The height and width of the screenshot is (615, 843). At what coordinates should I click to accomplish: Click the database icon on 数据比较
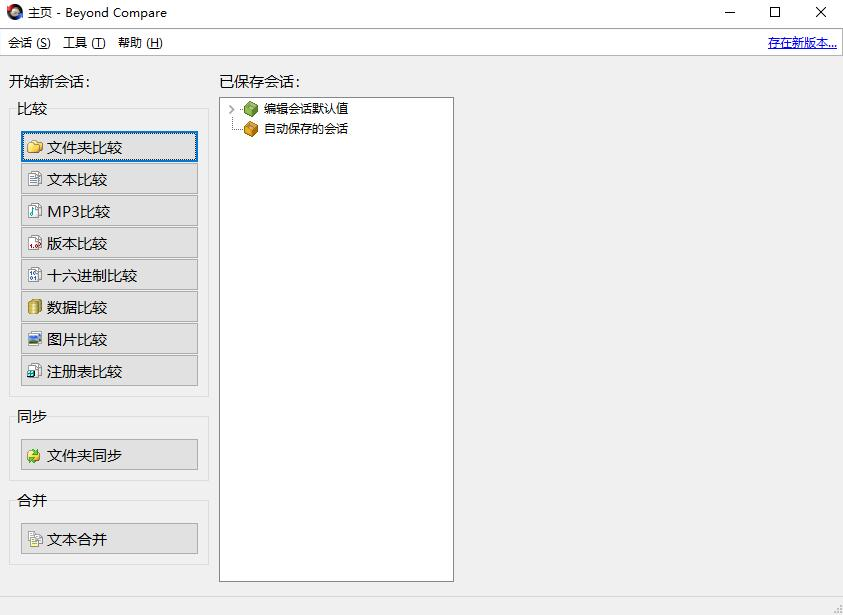(x=34, y=307)
